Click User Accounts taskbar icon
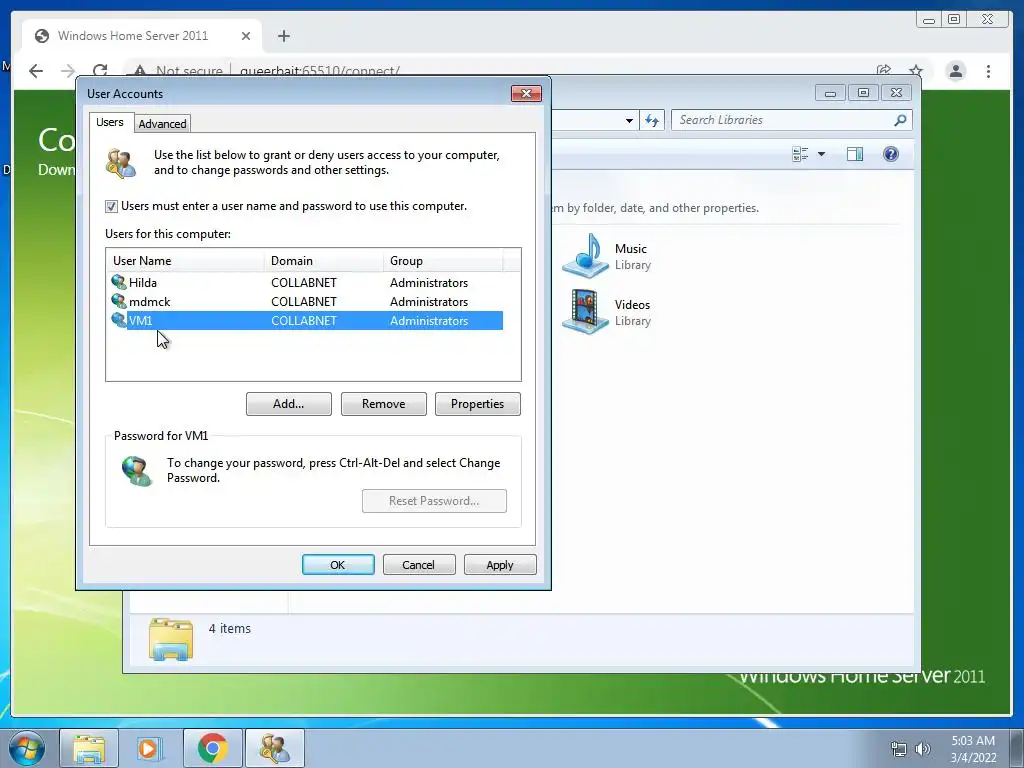 click(x=274, y=748)
